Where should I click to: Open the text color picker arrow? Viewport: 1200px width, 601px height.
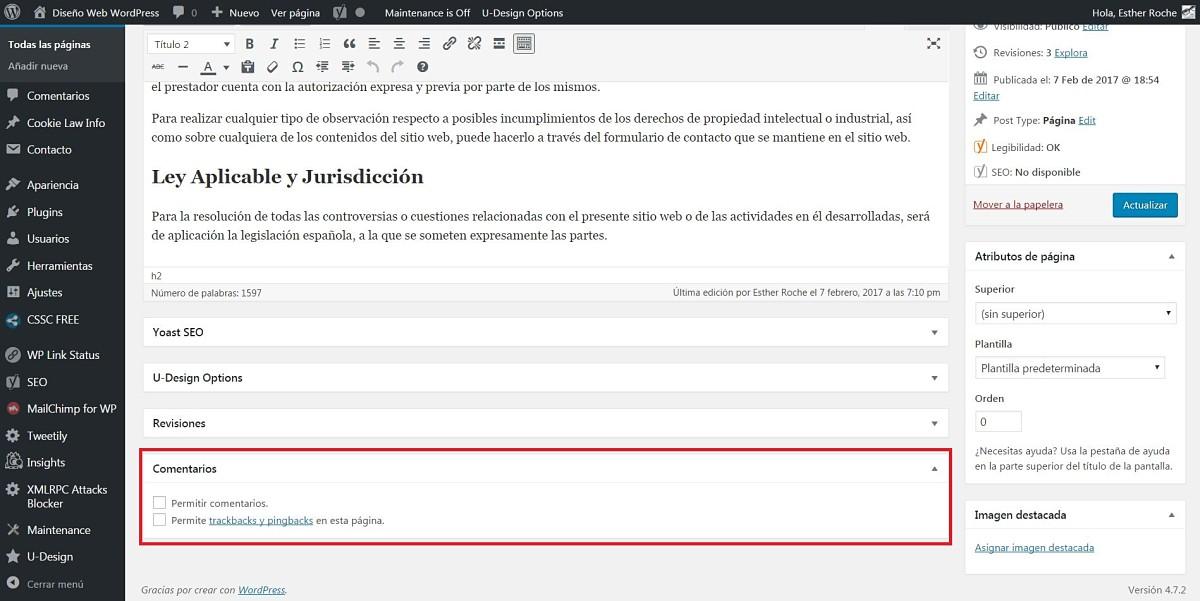point(226,68)
